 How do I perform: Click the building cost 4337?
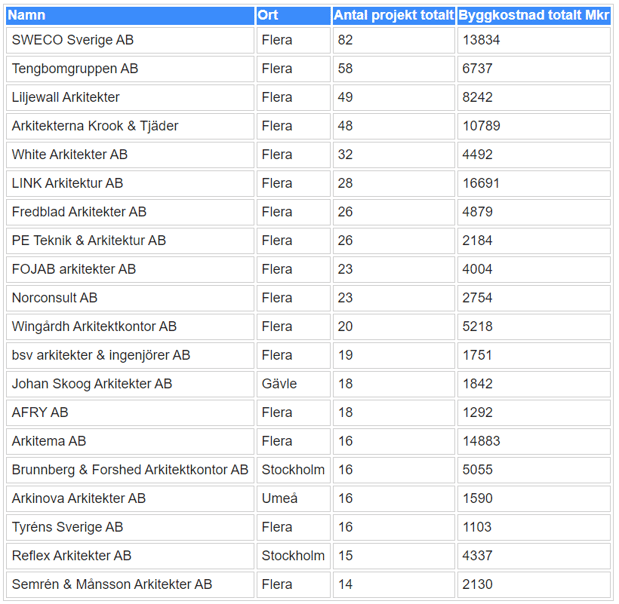(x=534, y=556)
